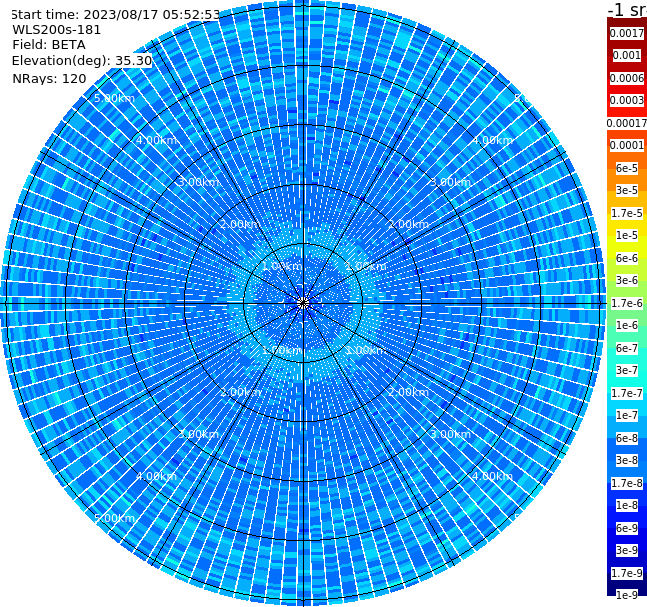Viewport: 647px width, 607px height.
Task: Click the 3e-5 colorbar label
Action: 627,190
